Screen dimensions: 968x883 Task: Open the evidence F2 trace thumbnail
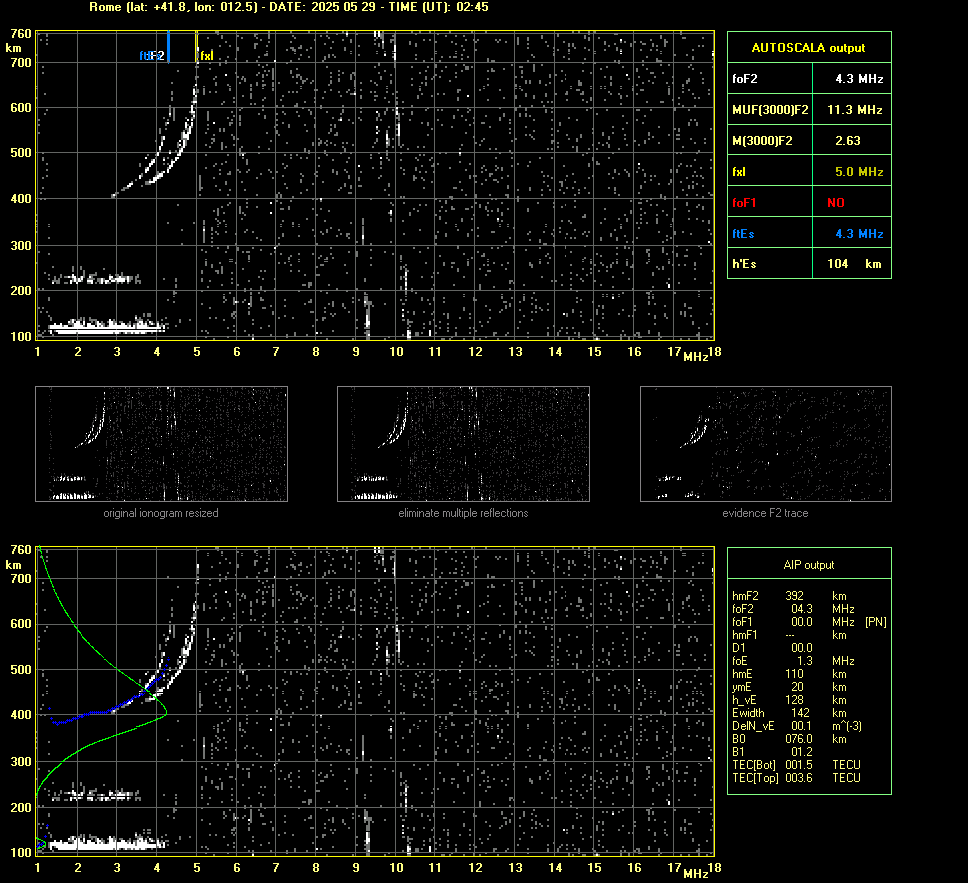pyautogui.click(x=766, y=444)
